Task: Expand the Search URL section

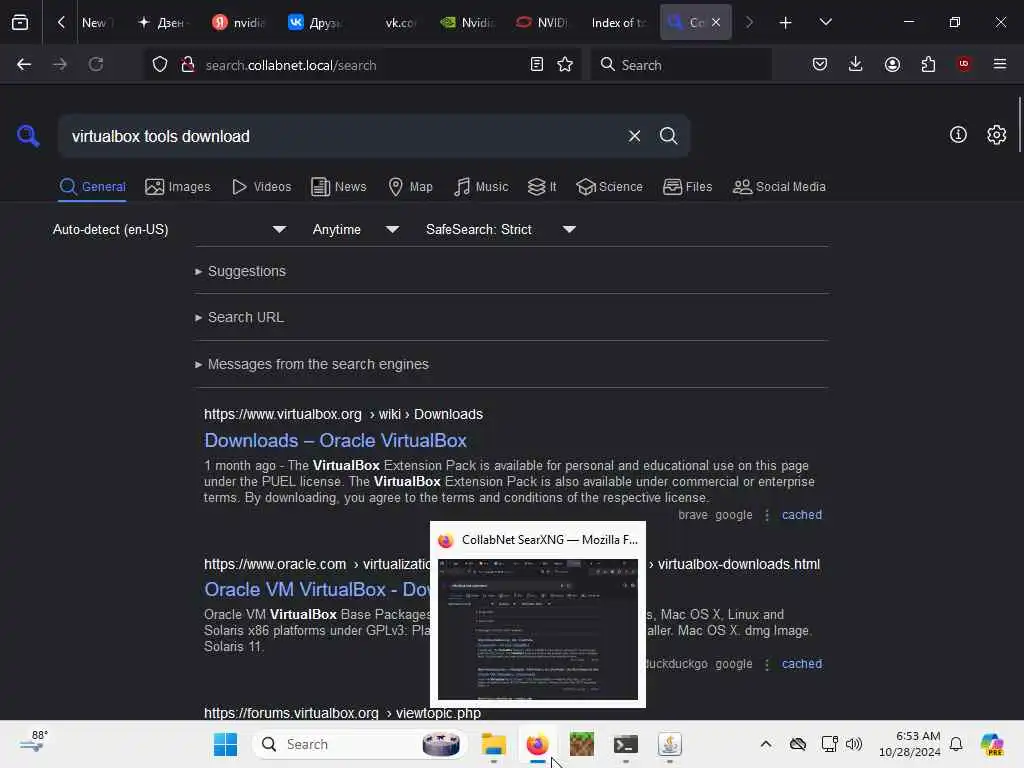Action: tap(239, 317)
